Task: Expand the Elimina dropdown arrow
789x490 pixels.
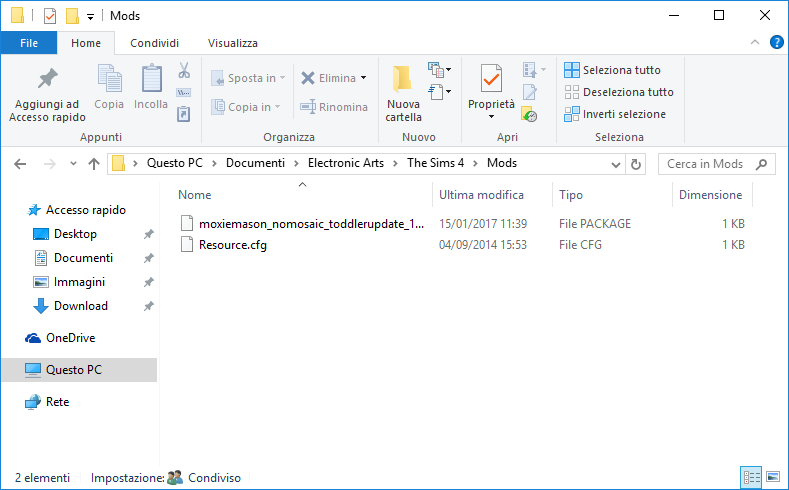Action: click(363, 78)
